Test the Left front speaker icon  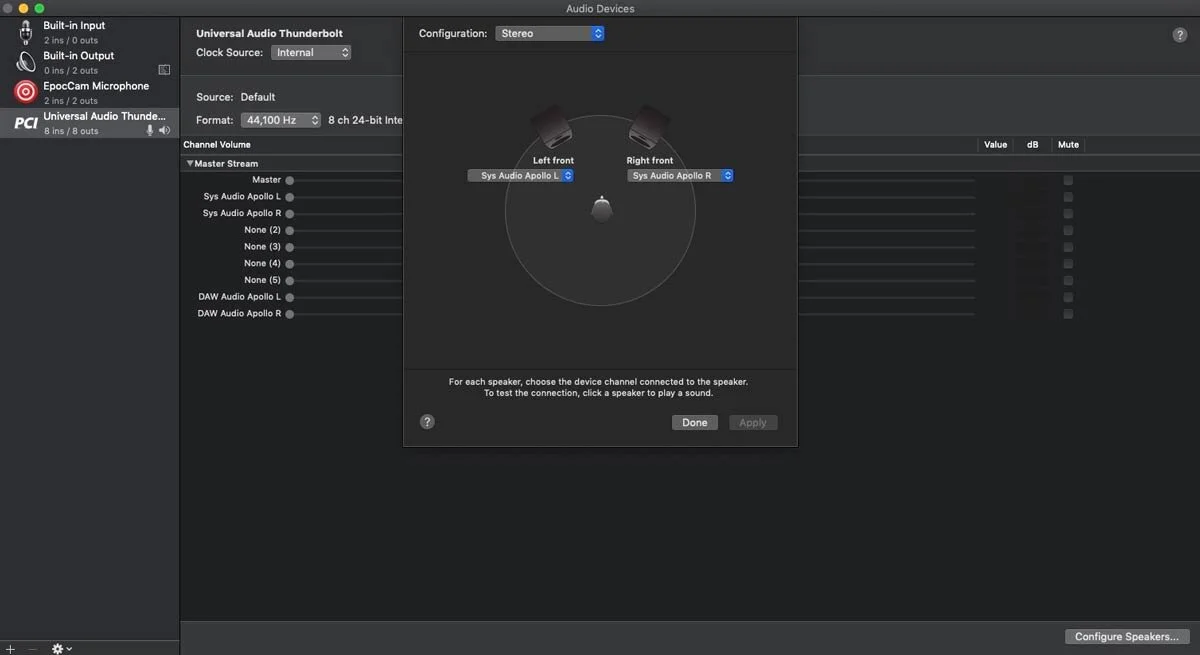tap(551, 128)
